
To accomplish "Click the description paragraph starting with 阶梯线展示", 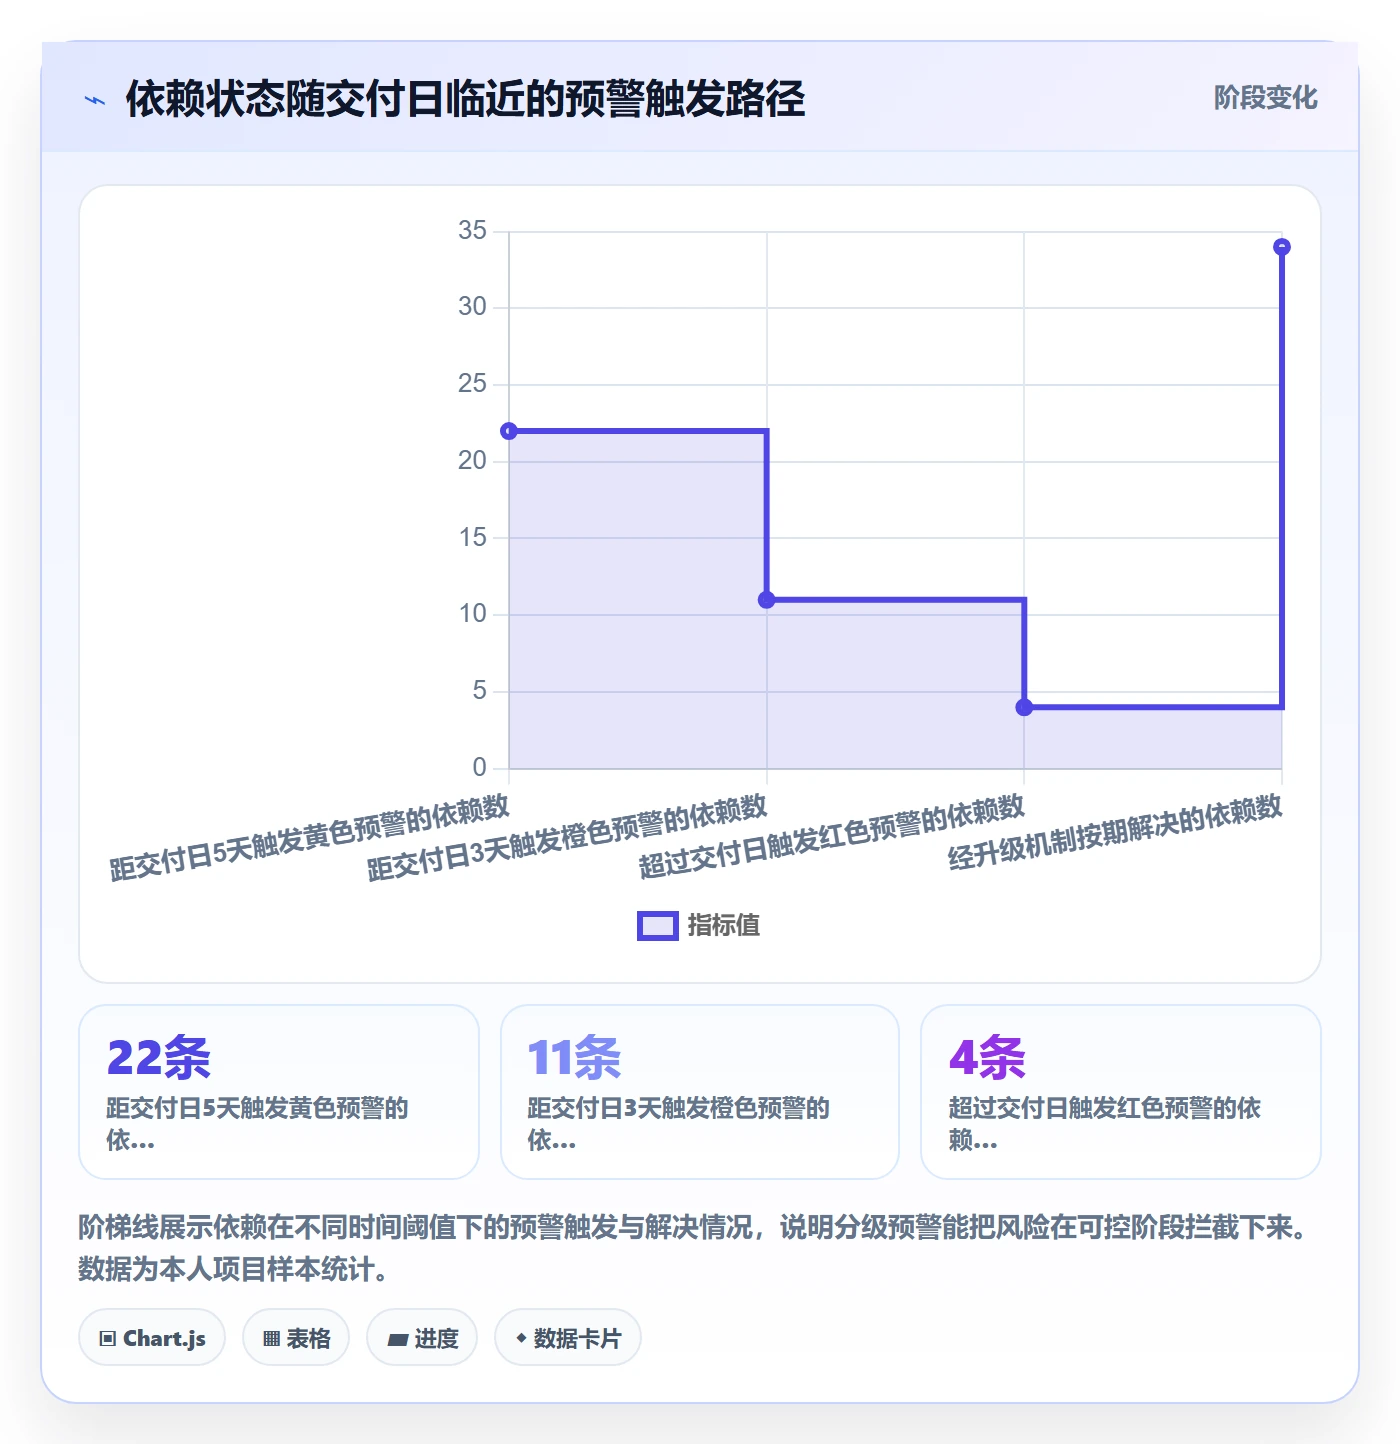I will [693, 1248].
